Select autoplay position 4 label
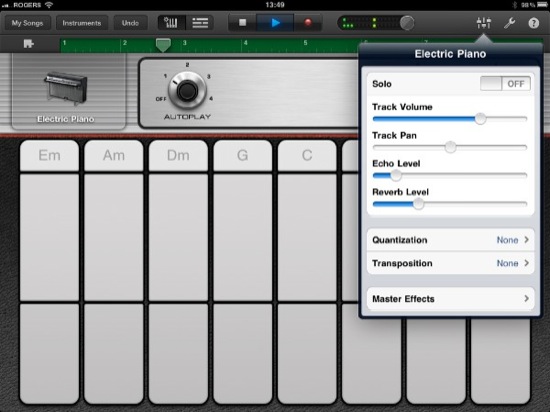 [211, 99]
